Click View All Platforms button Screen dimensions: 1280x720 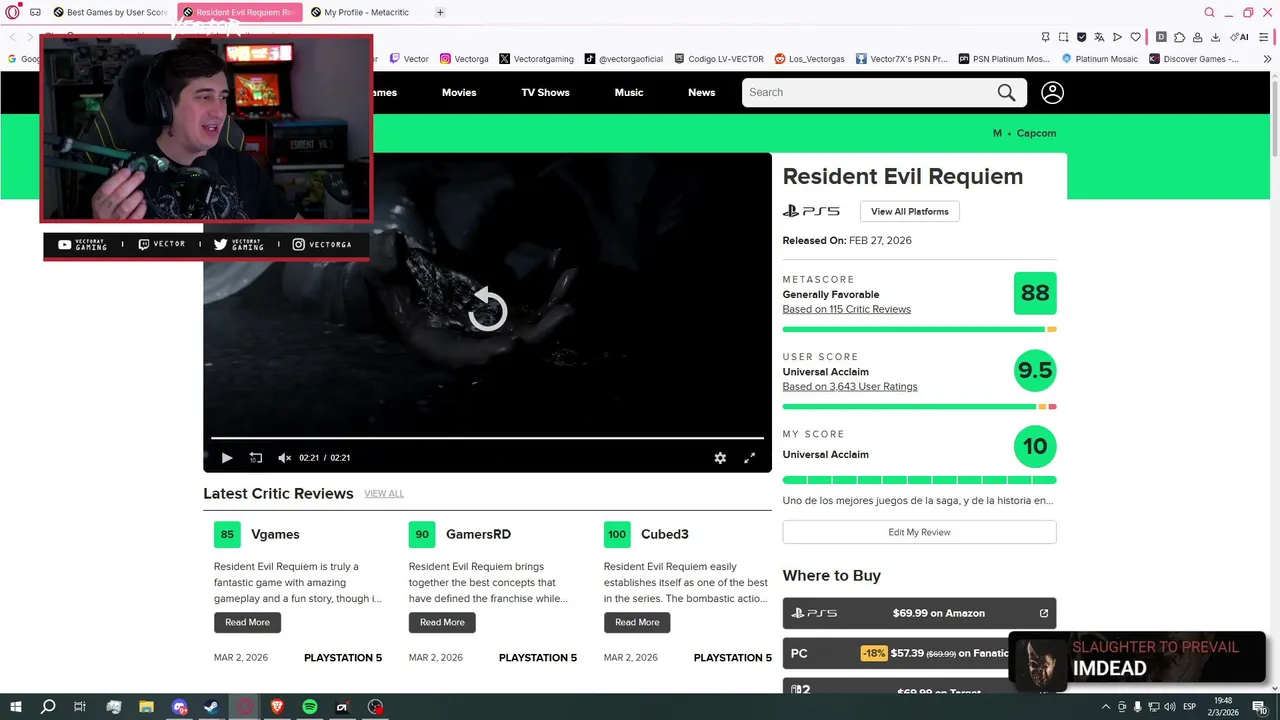[910, 212]
